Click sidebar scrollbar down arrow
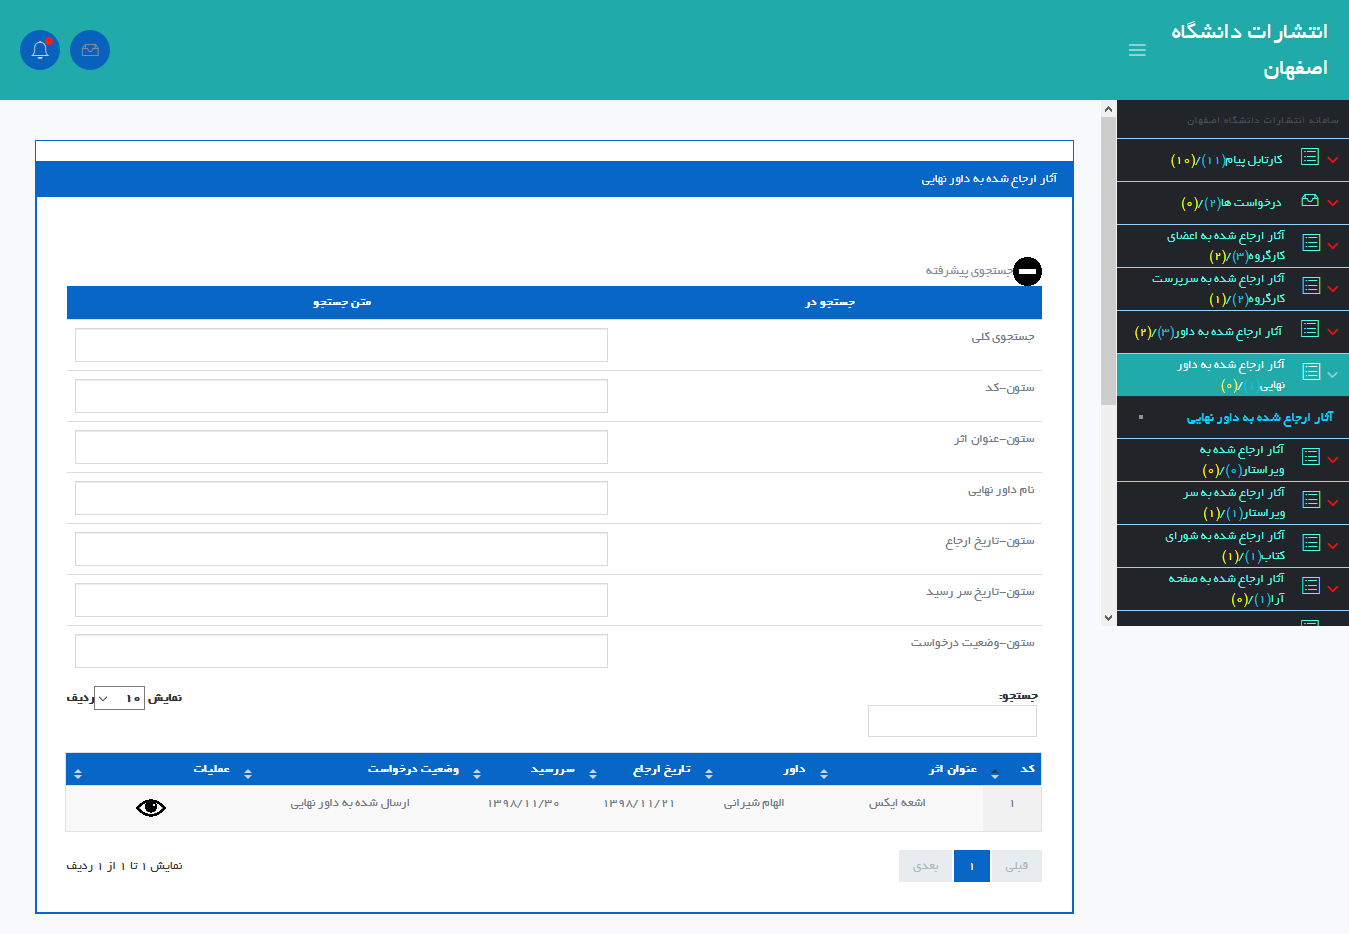The width and height of the screenshot is (1349, 934). (1108, 618)
